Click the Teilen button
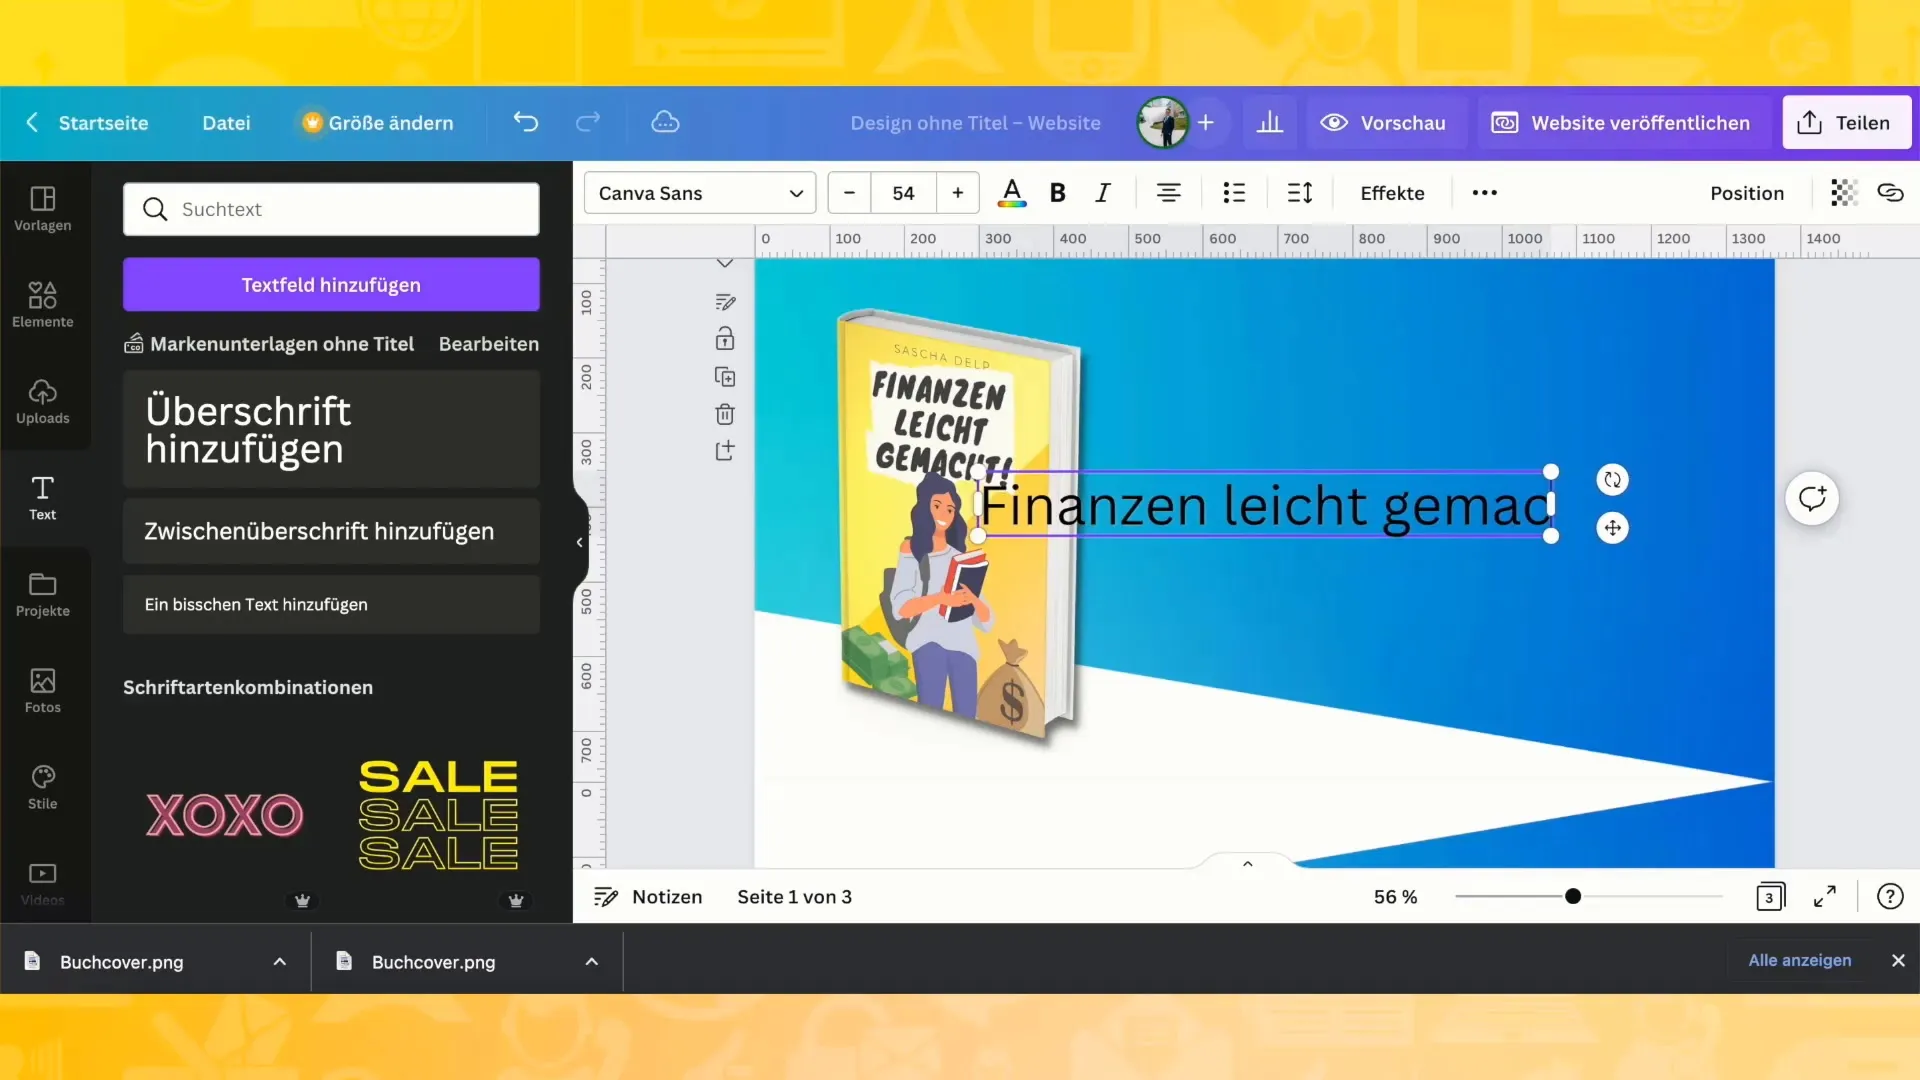 point(1847,122)
